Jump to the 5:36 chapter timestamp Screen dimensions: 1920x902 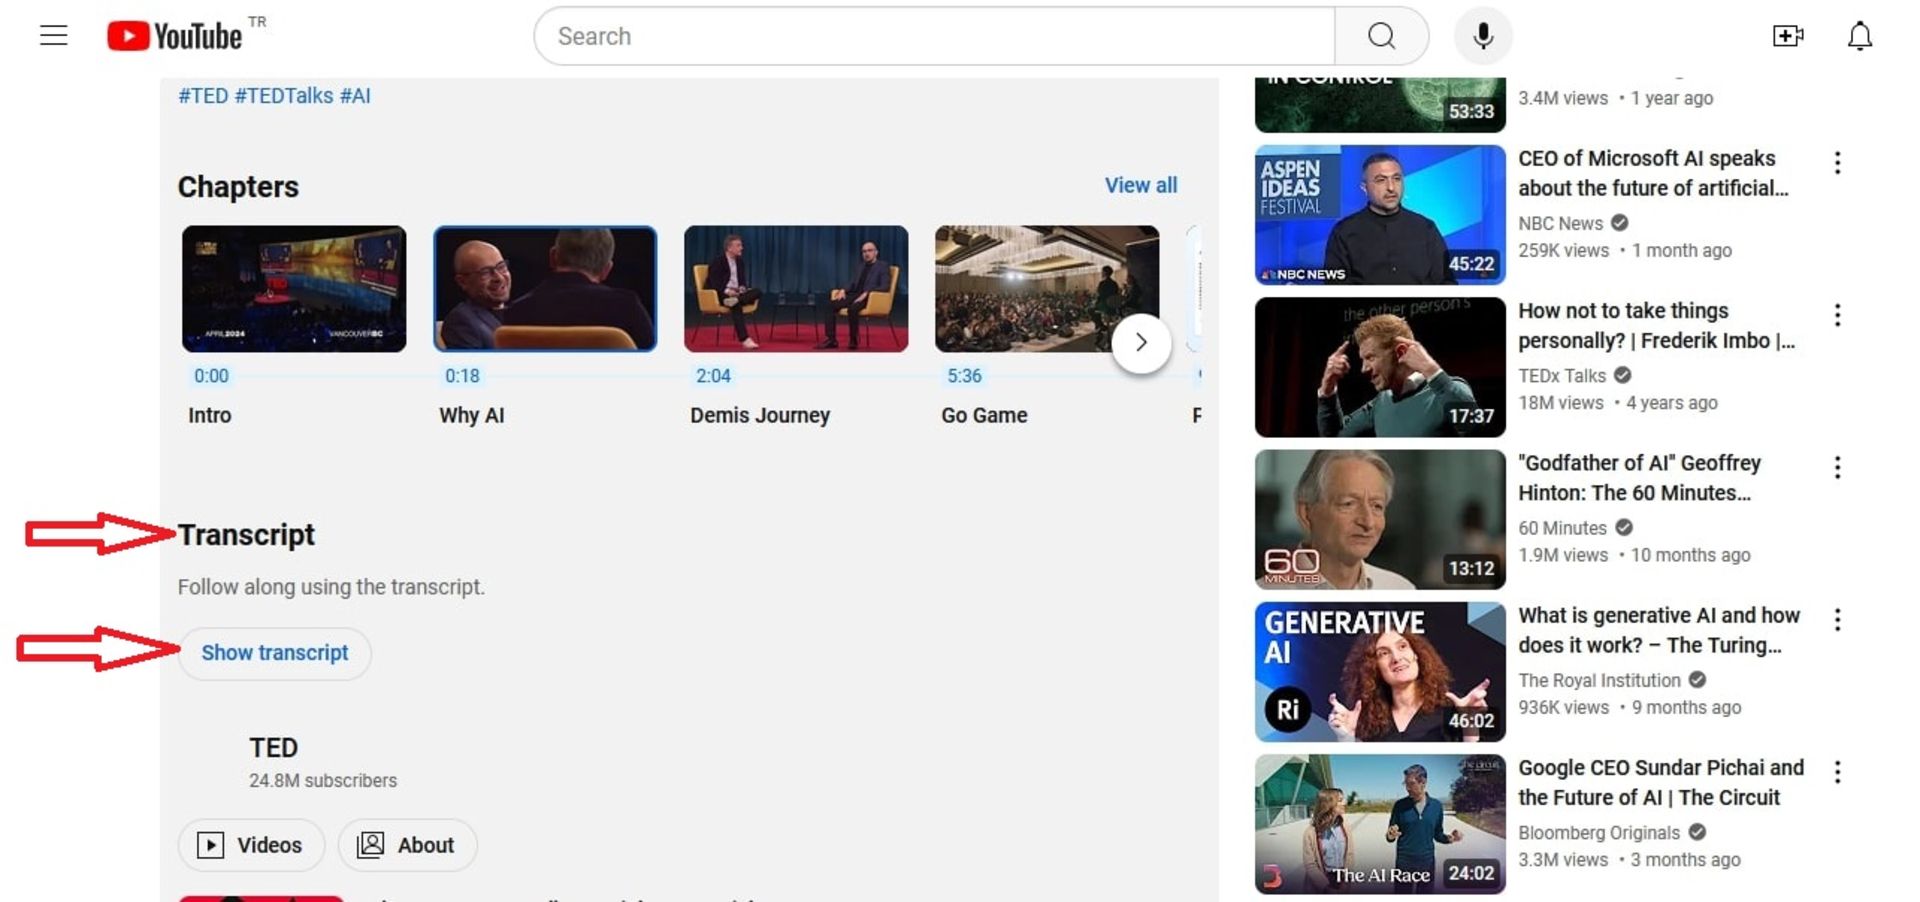click(x=964, y=376)
